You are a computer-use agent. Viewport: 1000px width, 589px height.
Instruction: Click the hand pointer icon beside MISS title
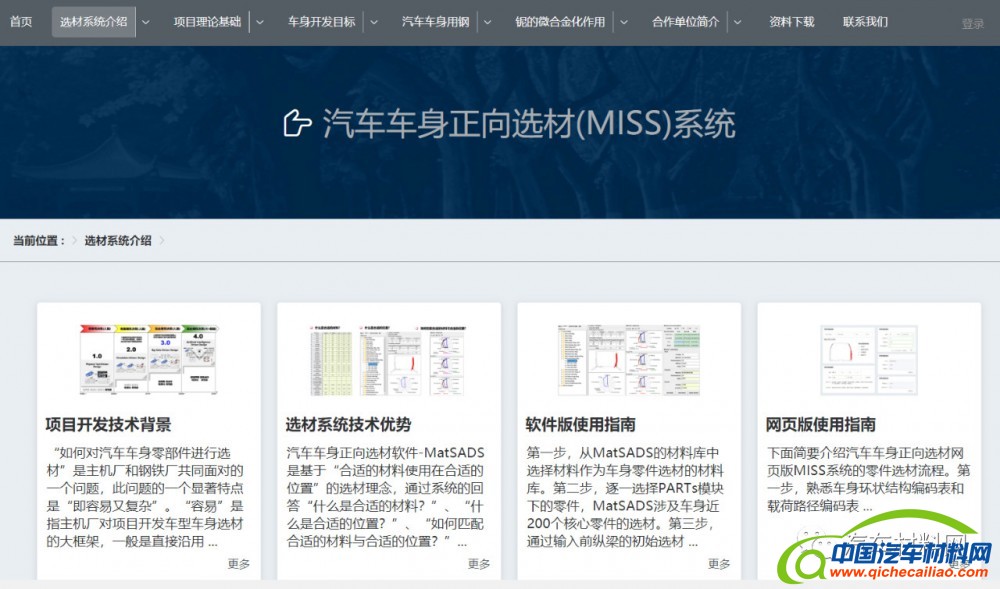(298, 124)
